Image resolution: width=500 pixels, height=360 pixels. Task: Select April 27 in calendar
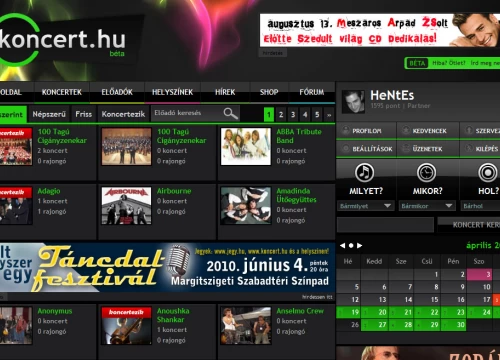pyautogui.click(x=374, y=325)
